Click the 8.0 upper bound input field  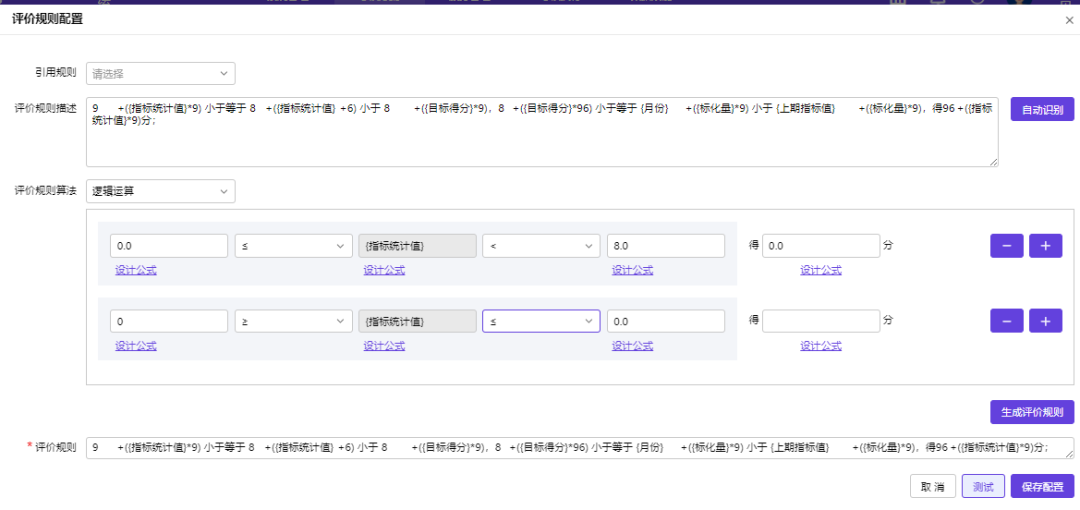665,246
